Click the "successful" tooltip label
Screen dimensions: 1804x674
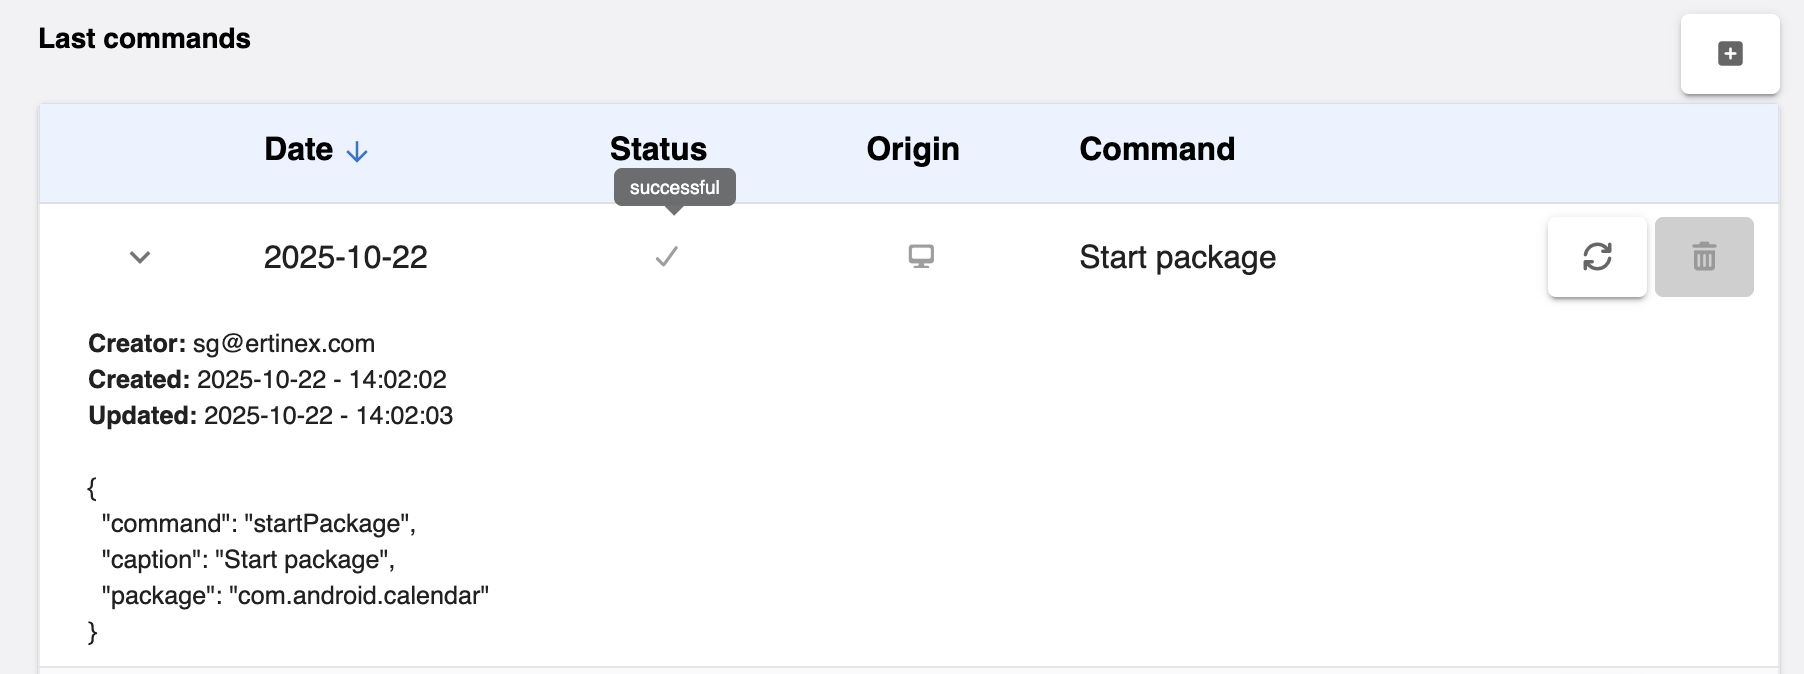coord(674,187)
